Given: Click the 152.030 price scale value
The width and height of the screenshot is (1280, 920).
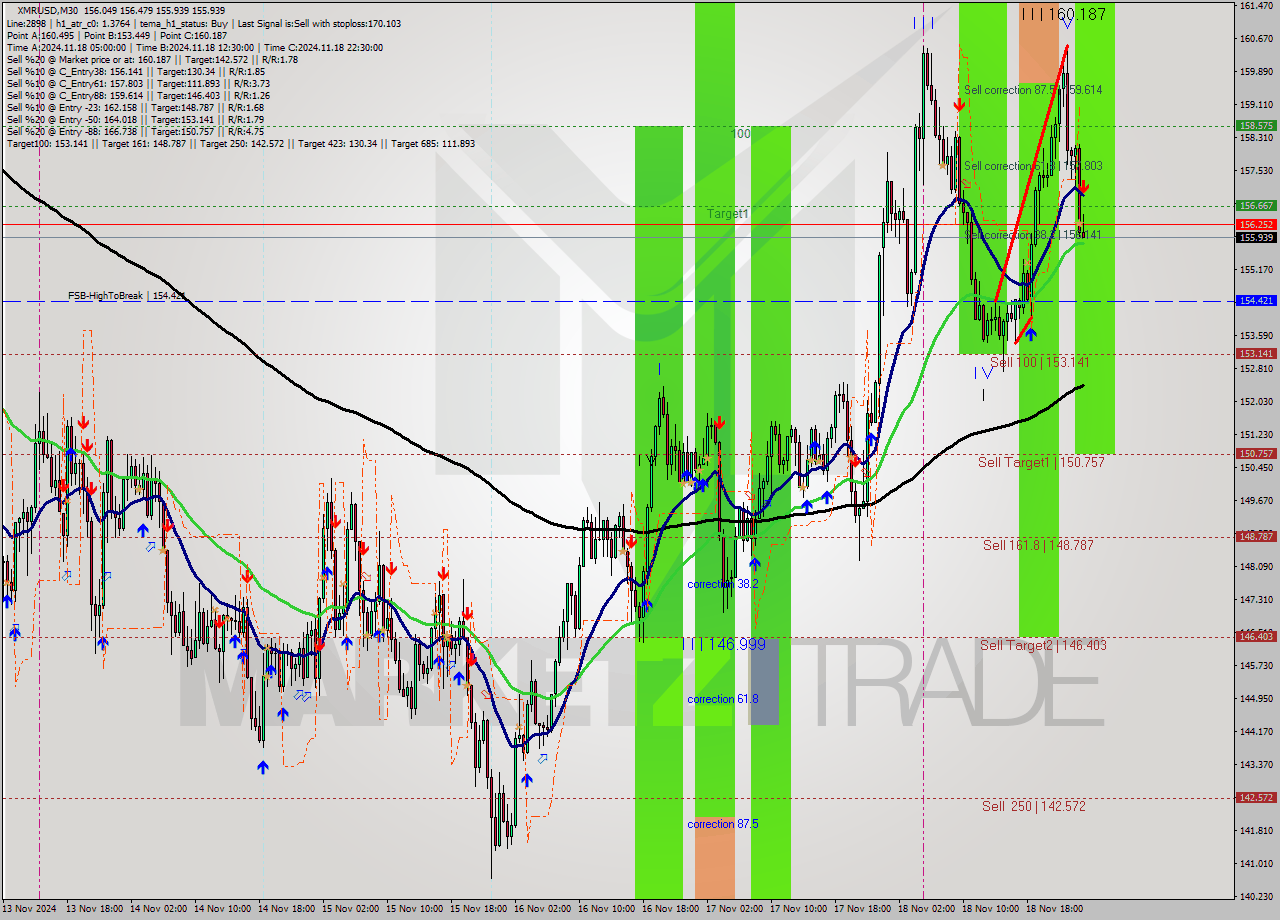Looking at the screenshot, I should pos(1256,402).
